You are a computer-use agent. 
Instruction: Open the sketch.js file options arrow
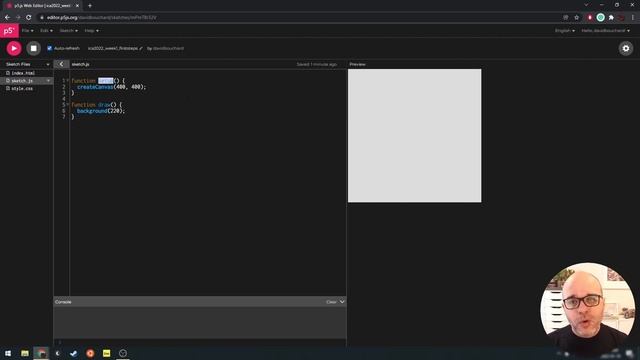coord(48,81)
